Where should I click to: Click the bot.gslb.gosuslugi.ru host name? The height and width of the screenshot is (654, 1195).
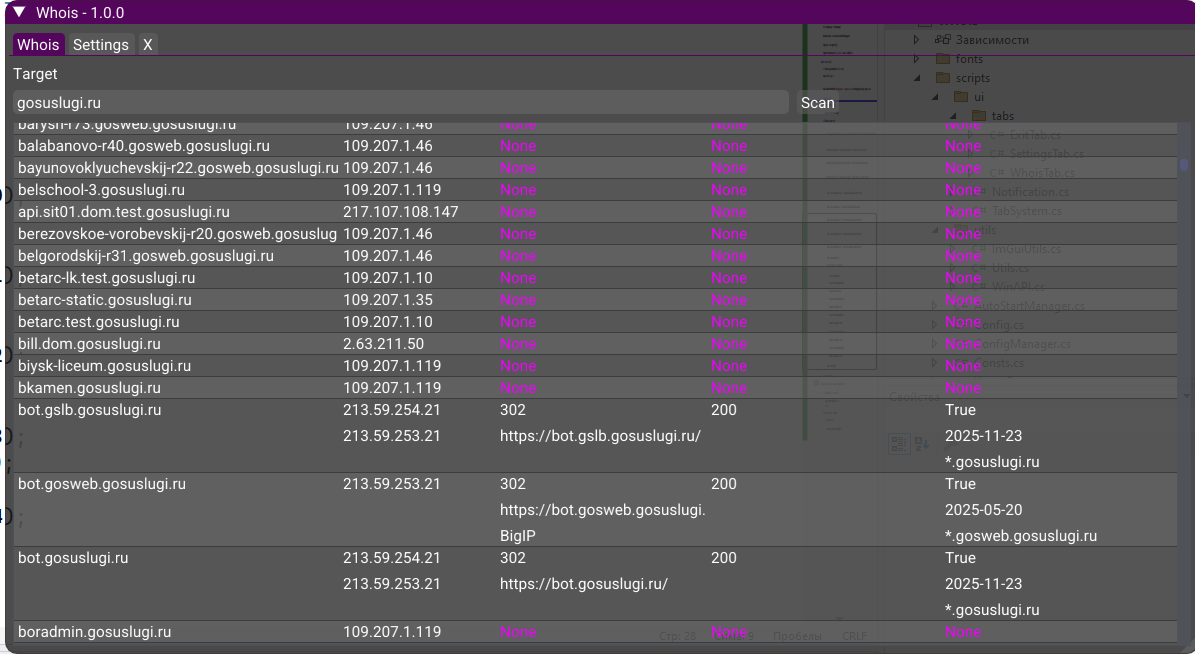(89, 410)
